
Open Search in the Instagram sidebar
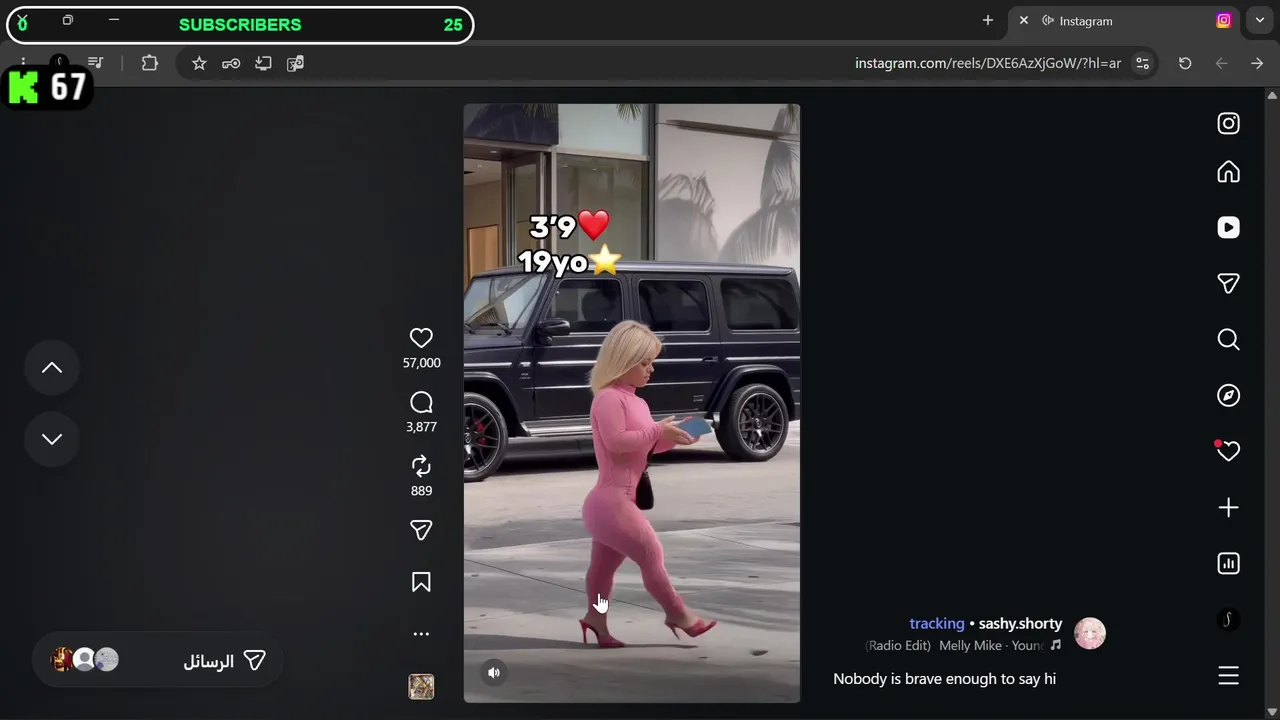pos(1228,340)
